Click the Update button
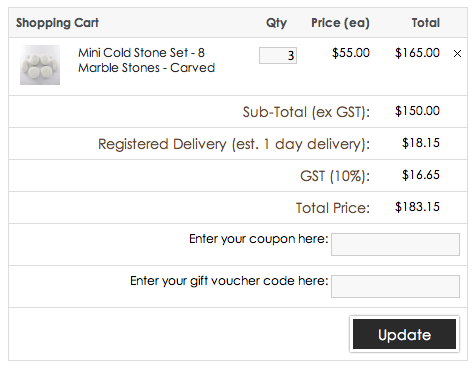Image resolution: width=476 pixels, height=366 pixels. [x=404, y=334]
